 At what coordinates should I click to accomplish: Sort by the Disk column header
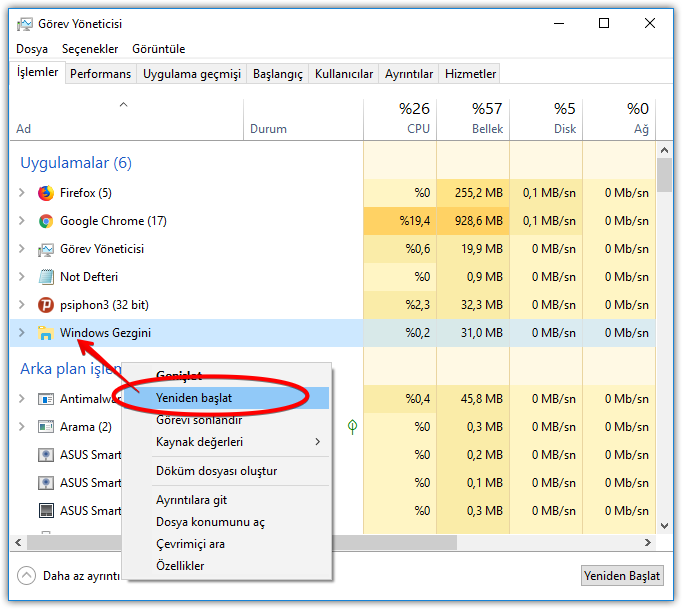tap(546, 120)
